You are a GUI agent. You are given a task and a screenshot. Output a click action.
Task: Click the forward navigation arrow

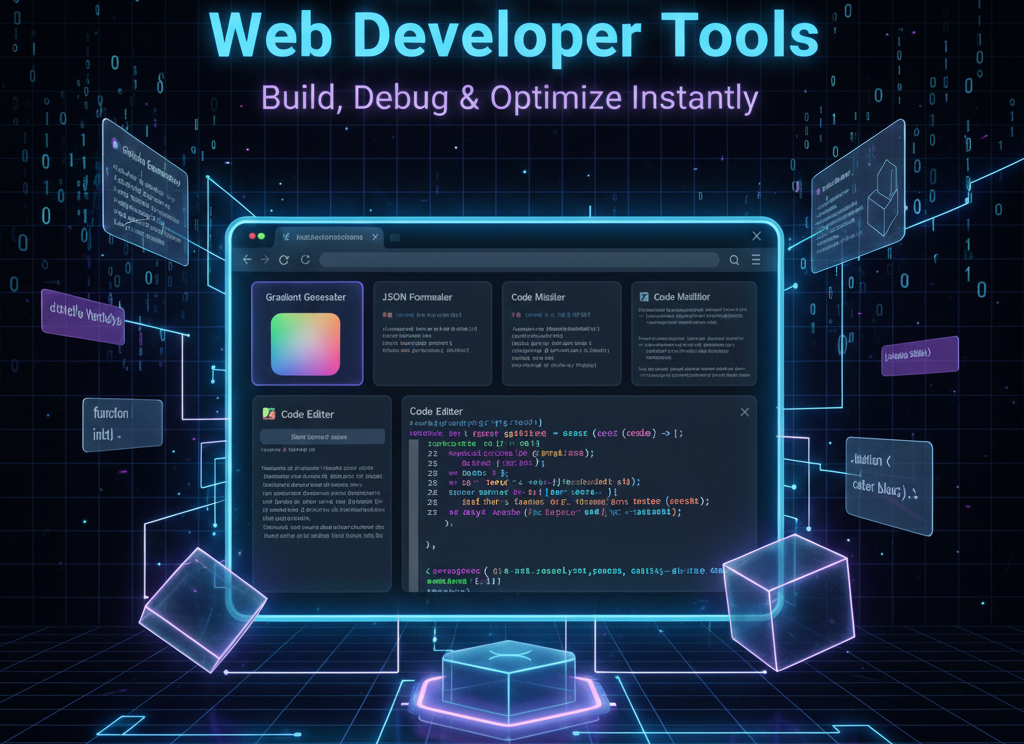264,260
